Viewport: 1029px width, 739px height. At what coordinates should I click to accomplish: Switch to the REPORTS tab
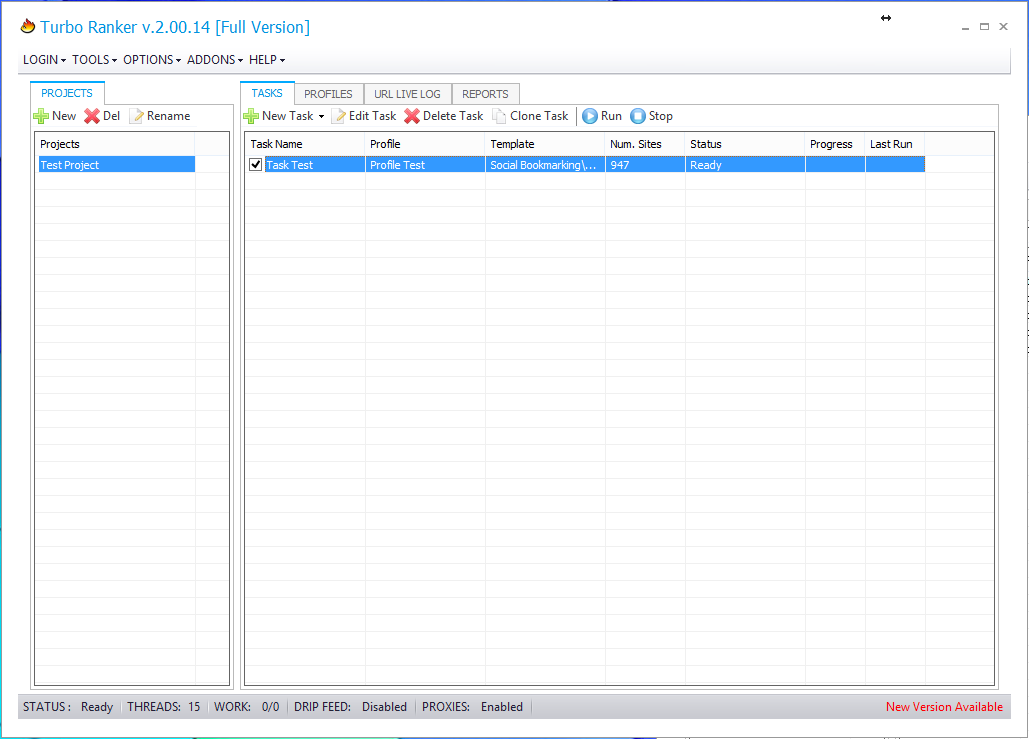[x=485, y=94]
